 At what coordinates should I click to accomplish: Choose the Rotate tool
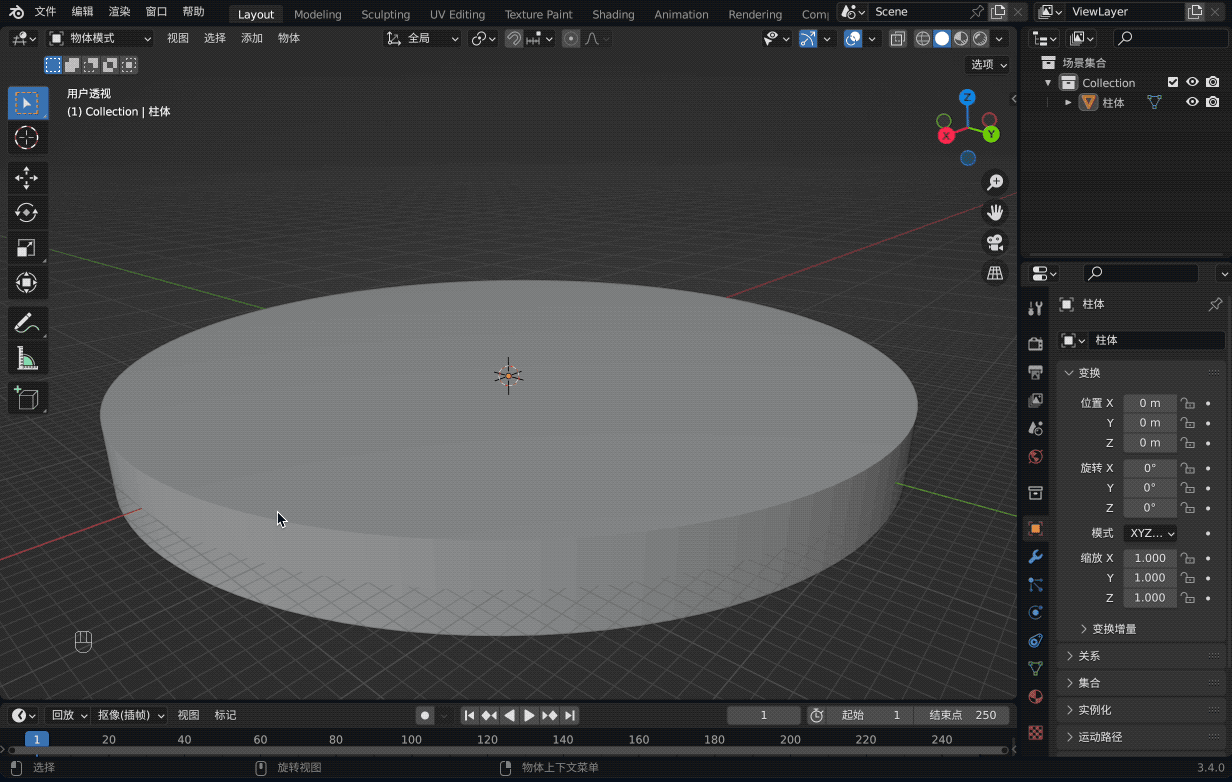pos(27,213)
